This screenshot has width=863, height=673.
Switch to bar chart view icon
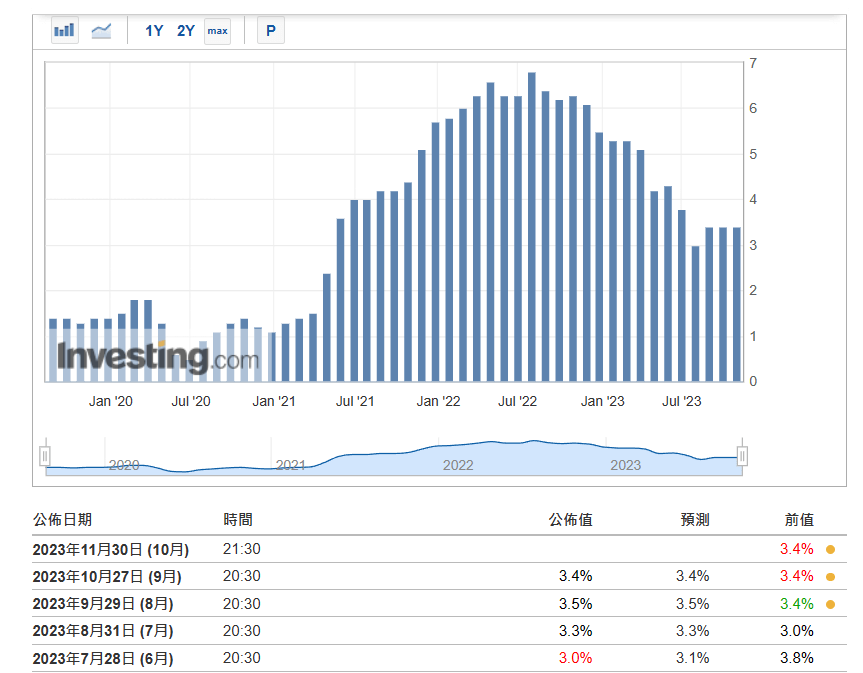tap(65, 31)
